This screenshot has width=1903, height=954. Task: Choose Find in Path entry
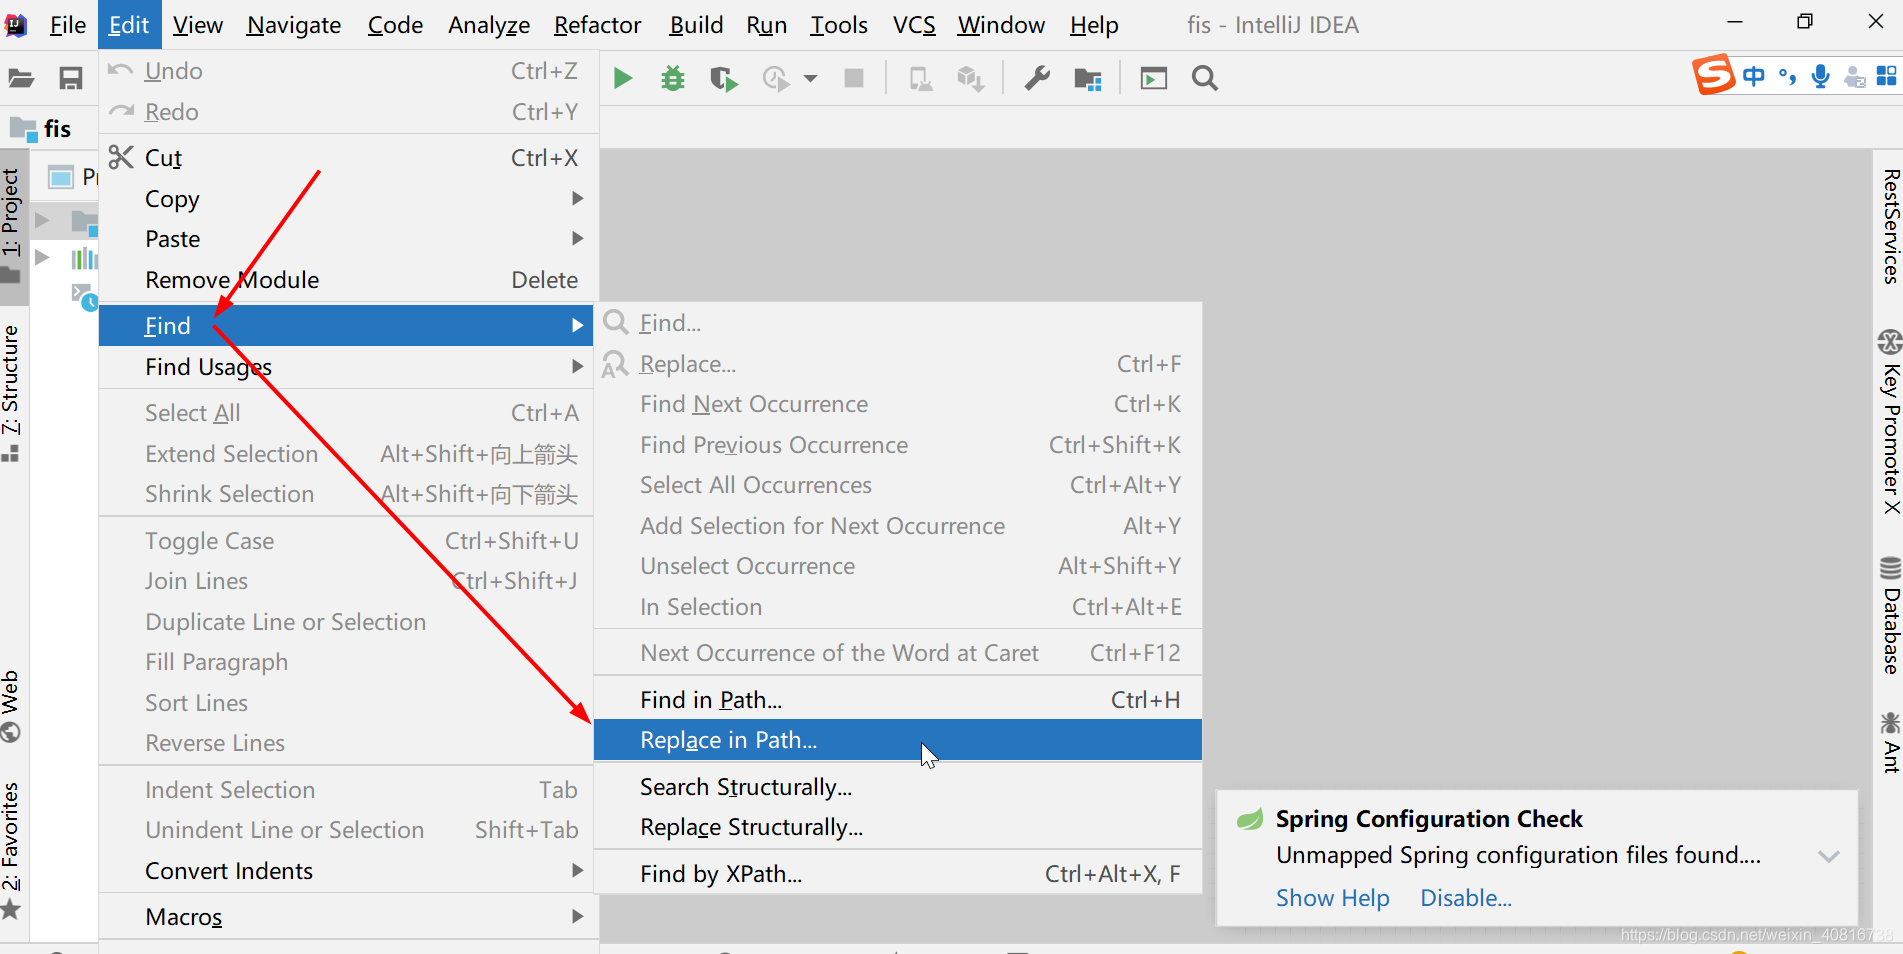897,700
